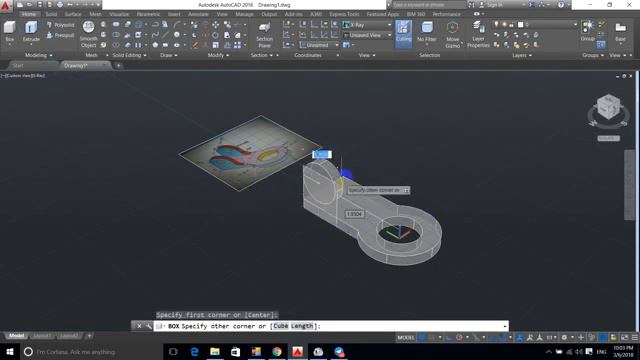
Task: Click the workspace switching gear icon
Action: [564, 338]
